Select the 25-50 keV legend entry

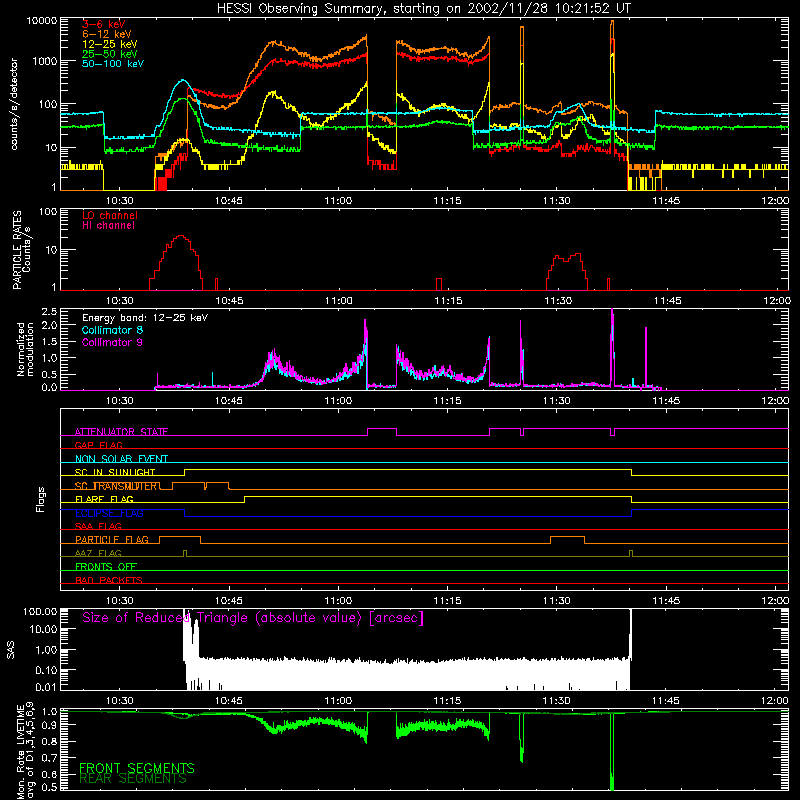click(x=110, y=54)
